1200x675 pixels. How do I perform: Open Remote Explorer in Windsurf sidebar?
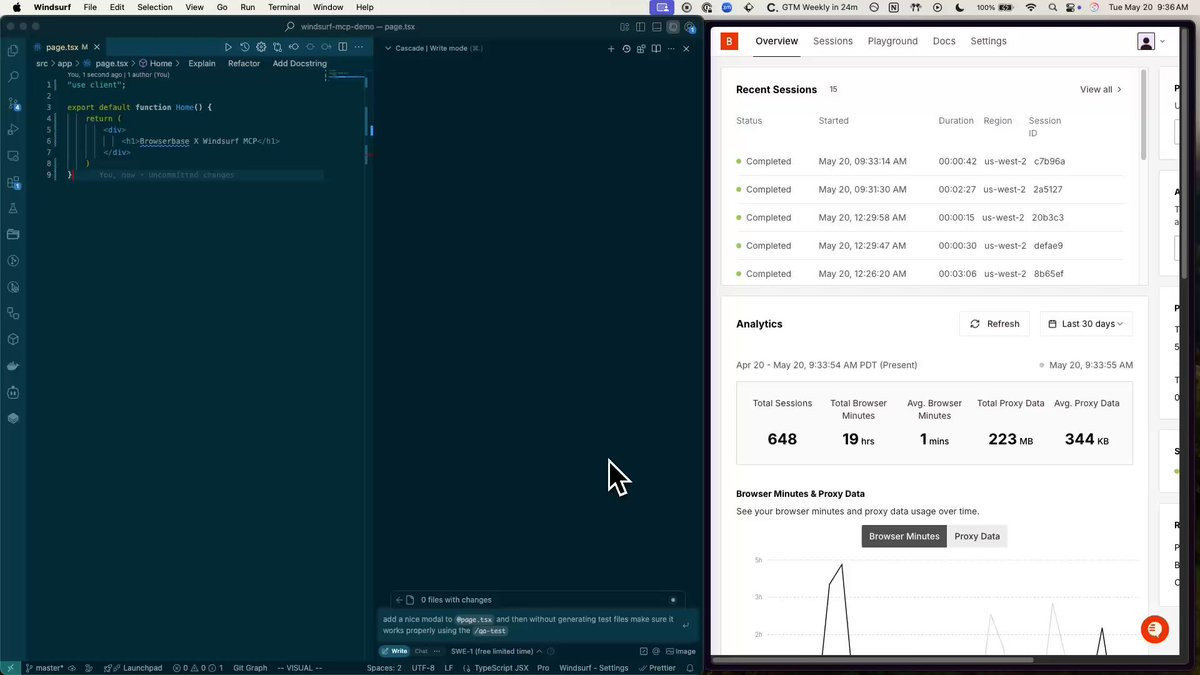pyautogui.click(x=13, y=156)
